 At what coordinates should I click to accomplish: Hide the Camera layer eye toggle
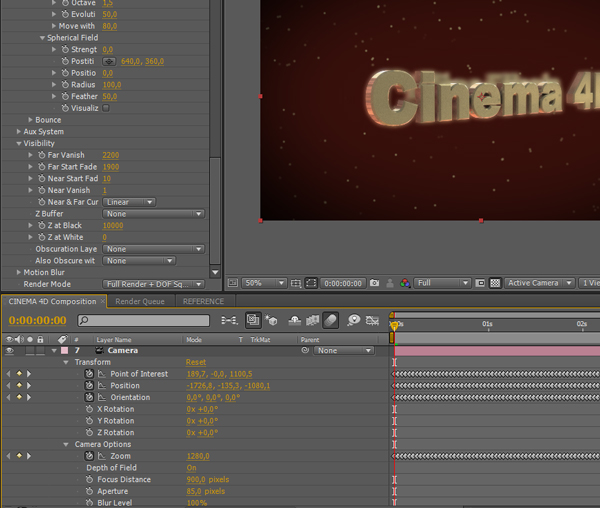pos(9,350)
